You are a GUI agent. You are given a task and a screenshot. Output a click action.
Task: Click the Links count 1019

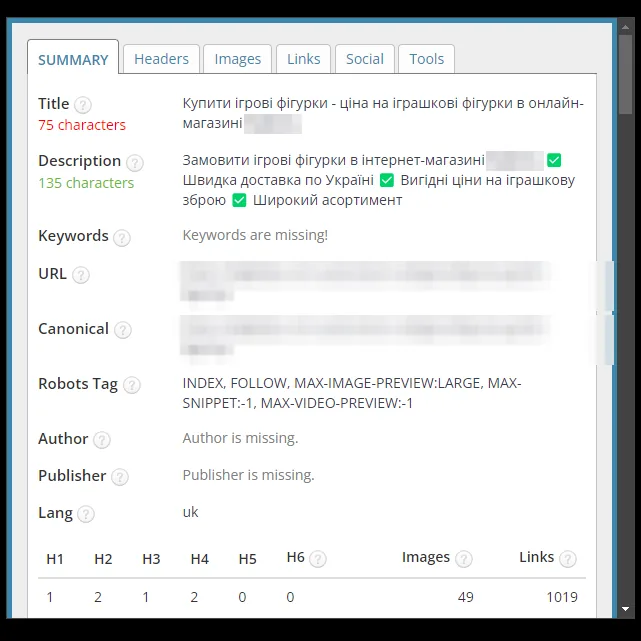click(x=562, y=597)
